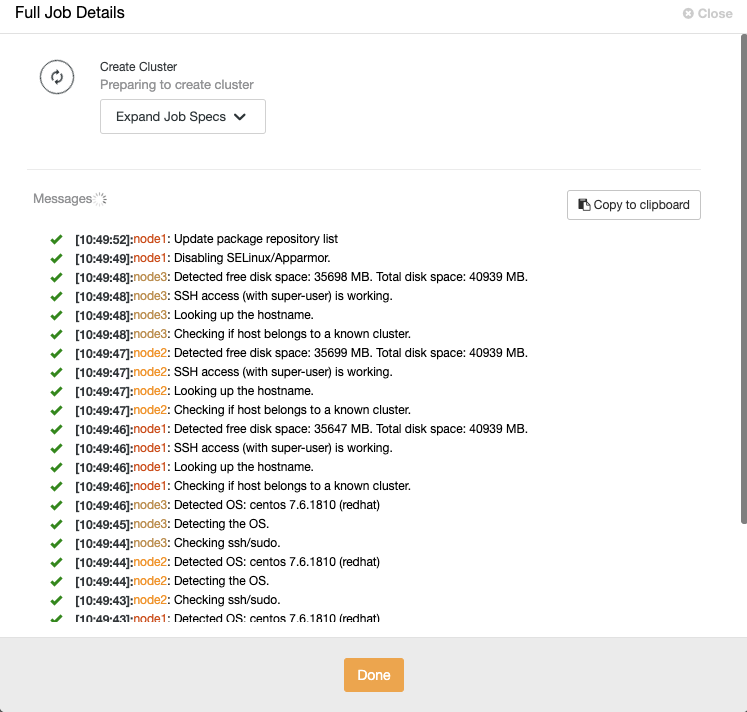This screenshot has height=712, width=747.
Task: Click the checkmark beside Update package repository list
Action: (56, 239)
